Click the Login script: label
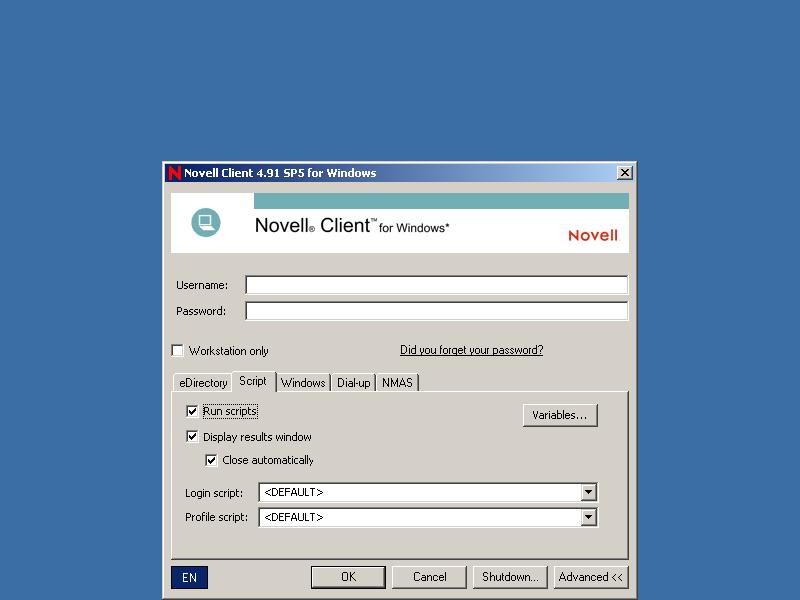 214,493
